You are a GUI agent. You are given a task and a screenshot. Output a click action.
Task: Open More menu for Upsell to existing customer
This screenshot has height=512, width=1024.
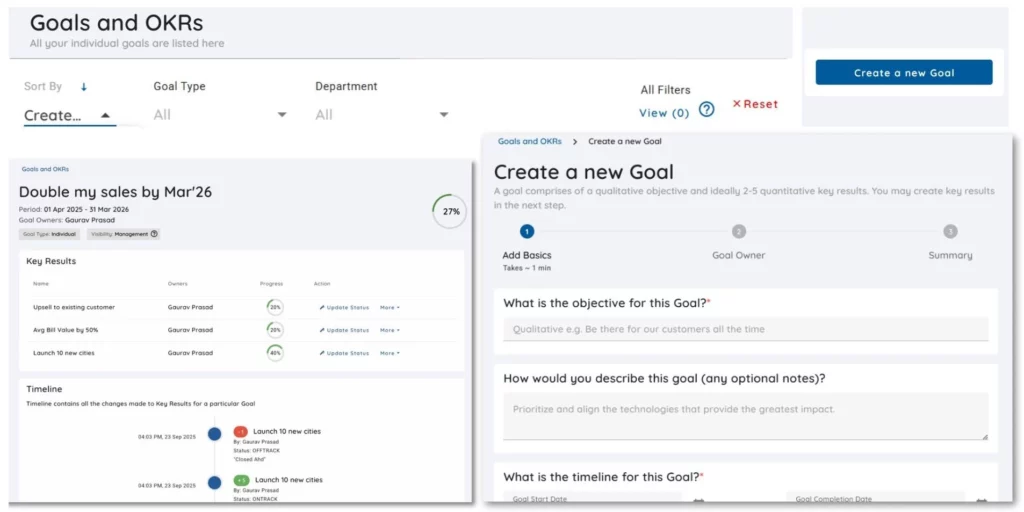pyautogui.click(x=389, y=307)
